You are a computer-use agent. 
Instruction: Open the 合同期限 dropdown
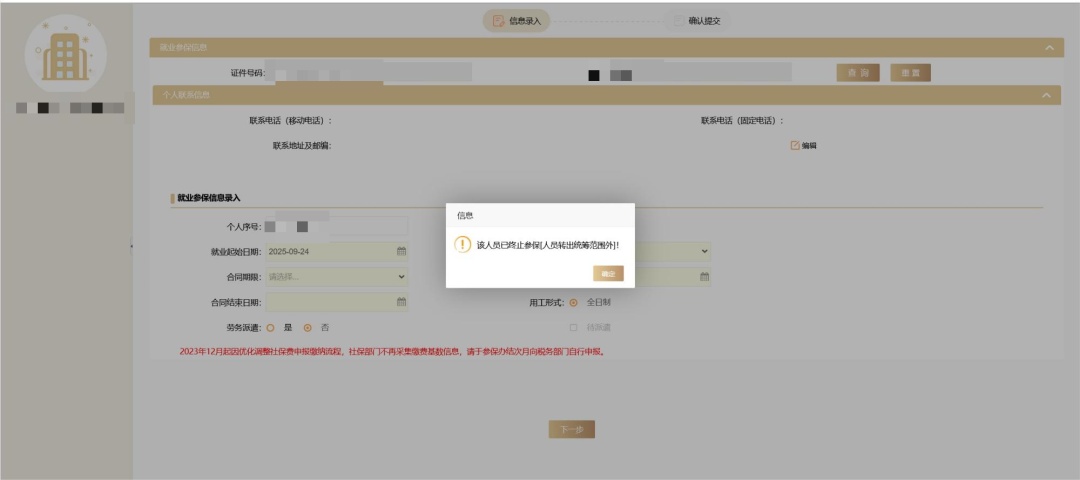pyautogui.click(x=337, y=277)
